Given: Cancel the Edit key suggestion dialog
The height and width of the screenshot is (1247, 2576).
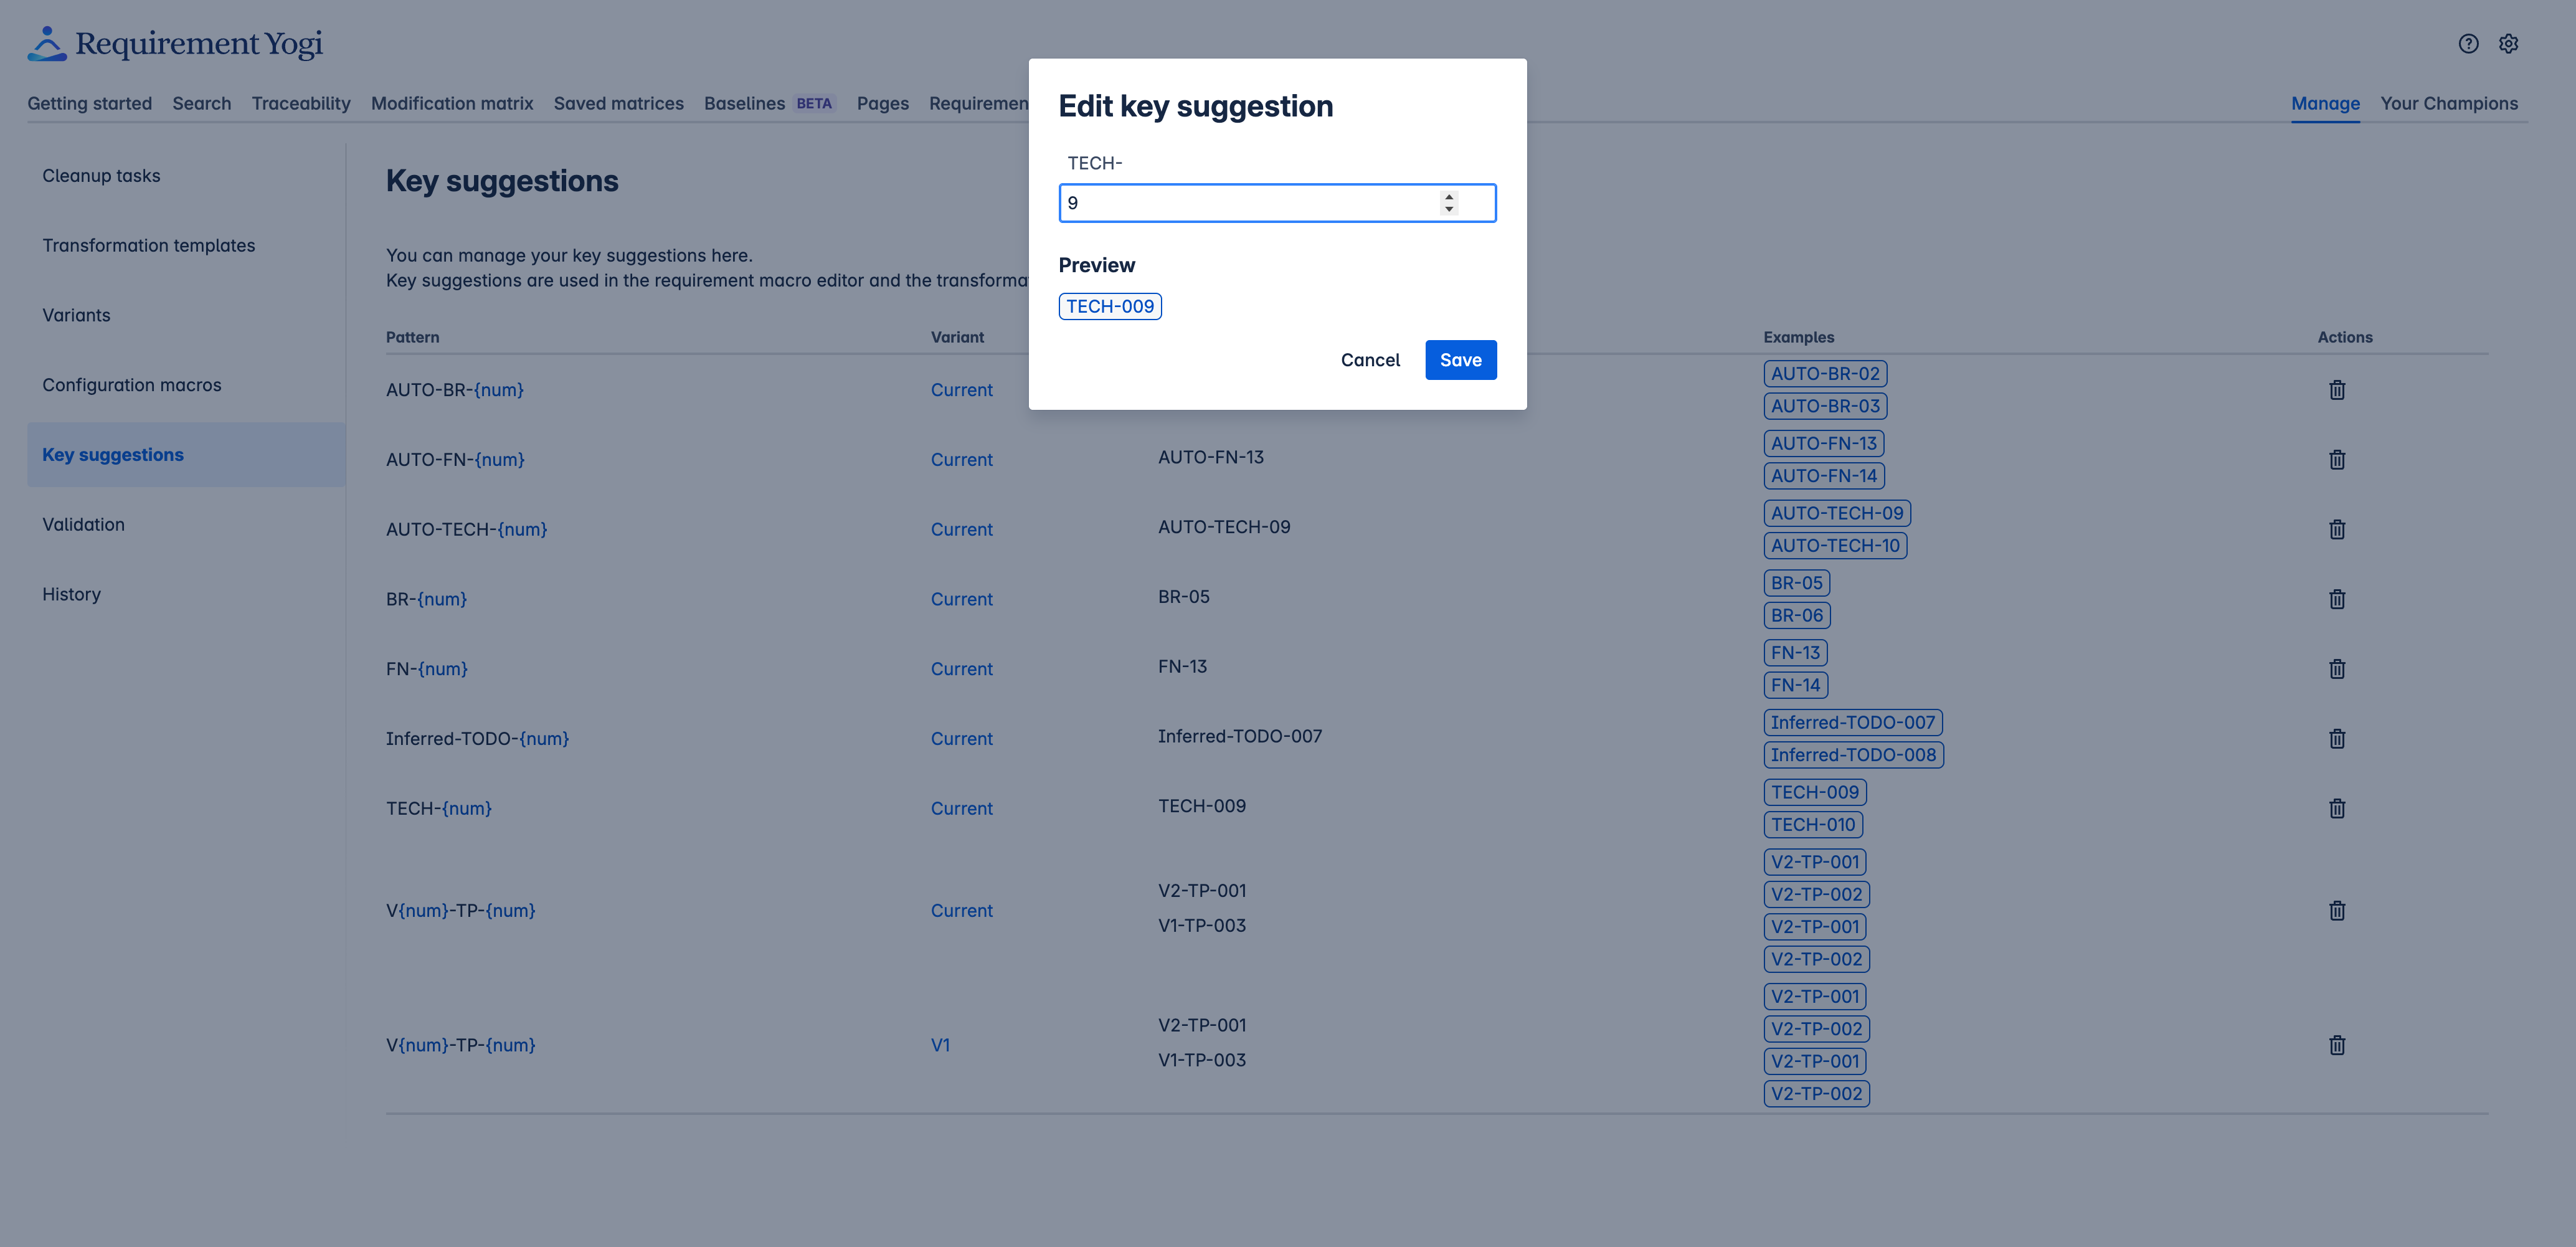Looking at the screenshot, I should [x=1369, y=360].
